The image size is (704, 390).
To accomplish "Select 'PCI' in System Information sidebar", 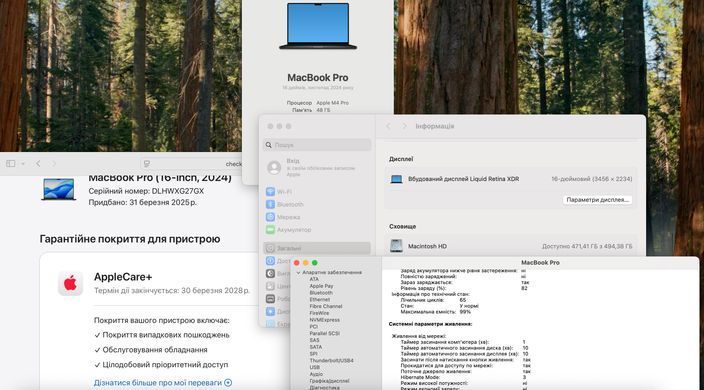I will point(313,327).
